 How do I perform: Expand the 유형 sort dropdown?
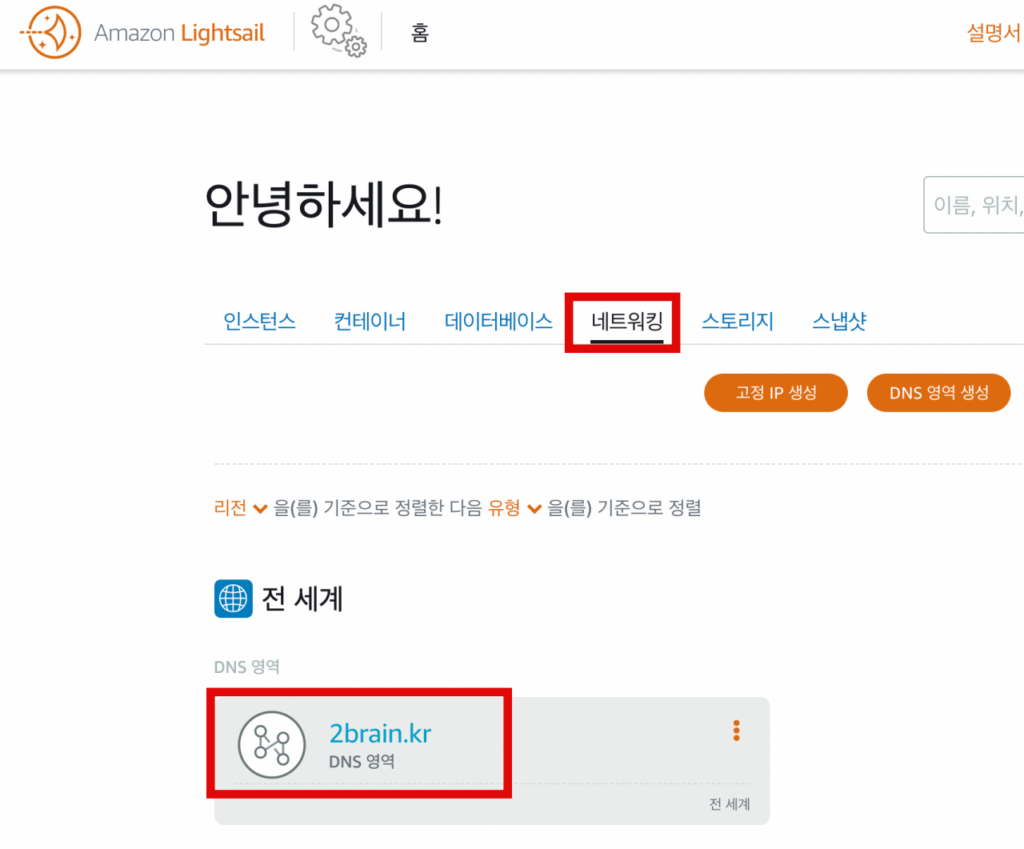point(514,508)
